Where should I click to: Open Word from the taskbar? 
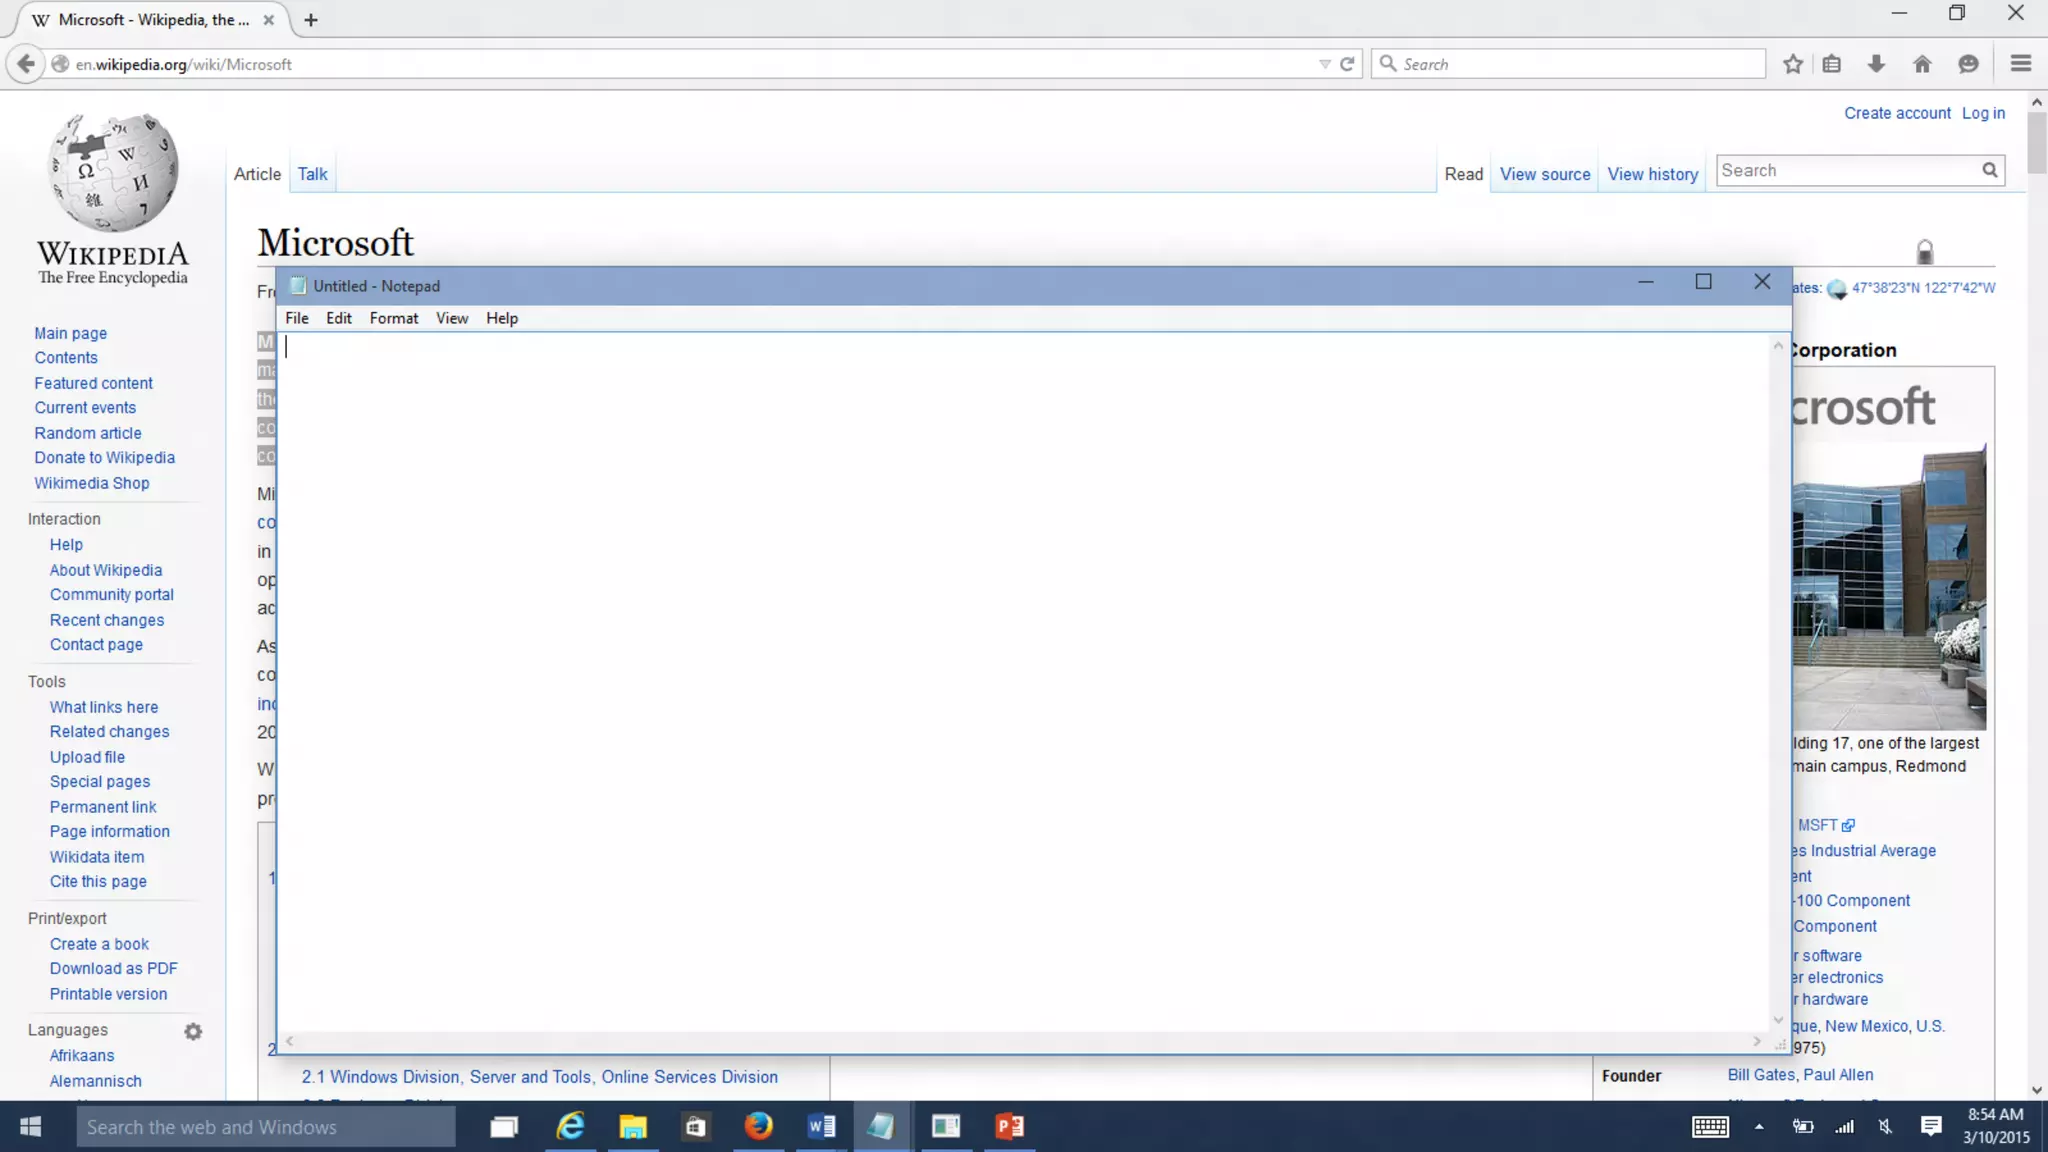(821, 1127)
